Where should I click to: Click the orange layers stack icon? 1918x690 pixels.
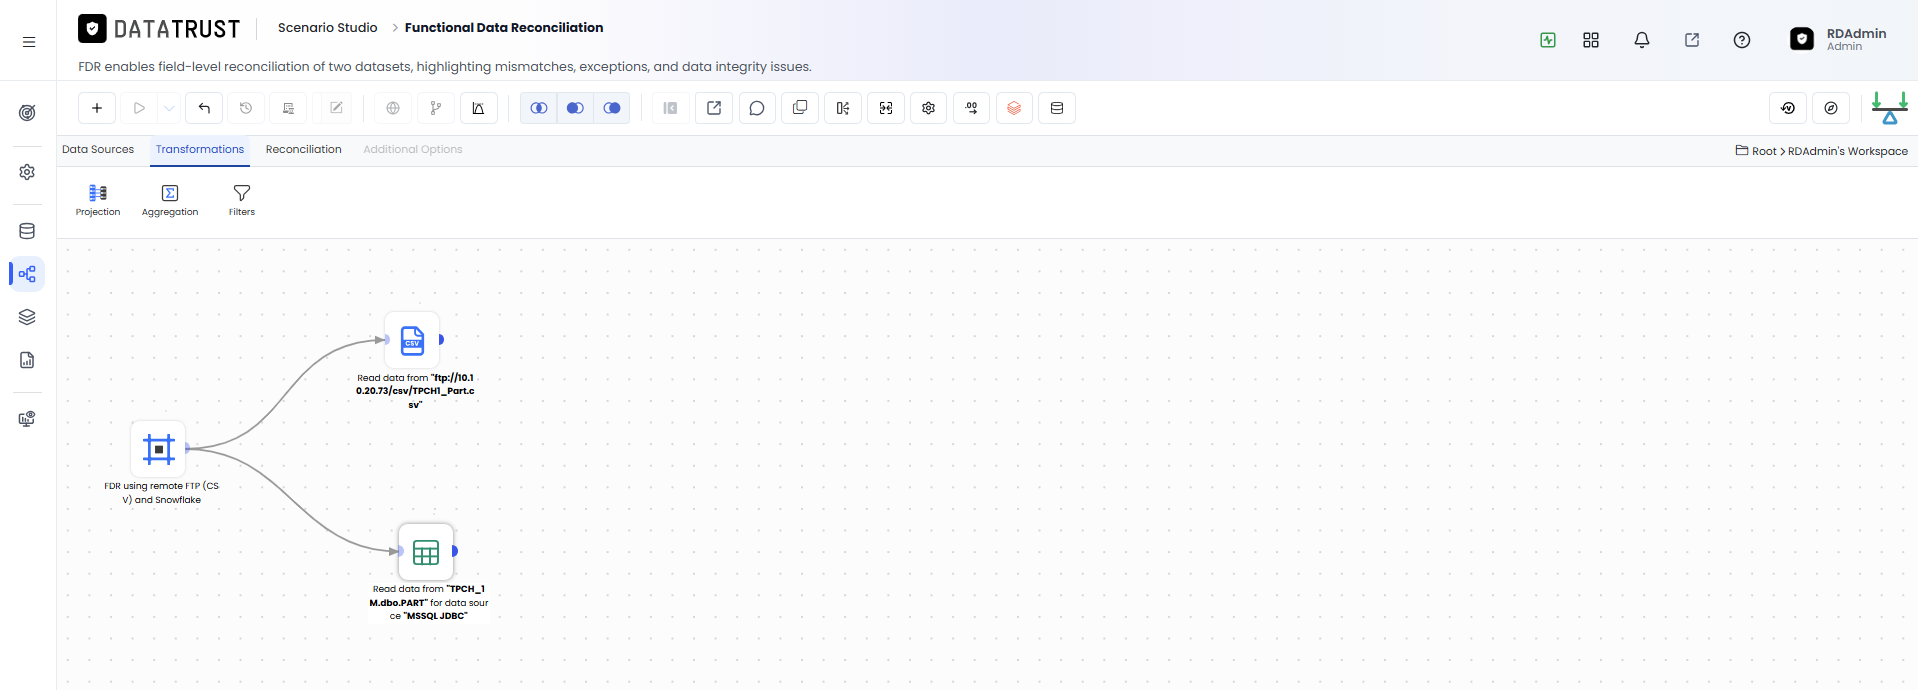1014,108
